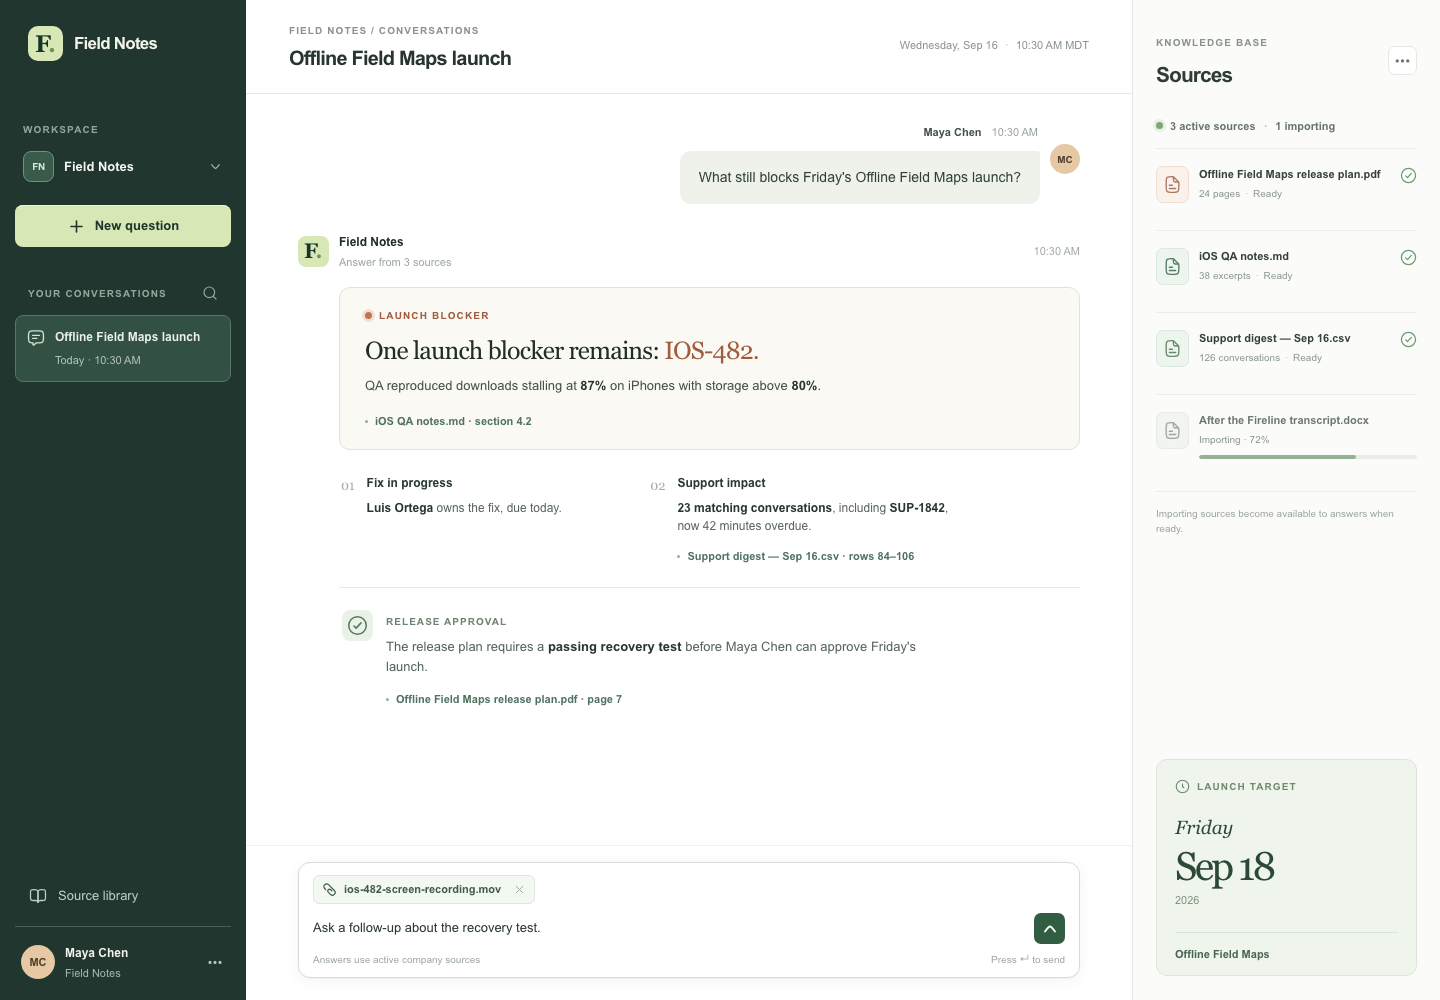1440x1000 pixels.
Task: Click chat icon on Offline Field Maps conversation
Action: pos(36,337)
